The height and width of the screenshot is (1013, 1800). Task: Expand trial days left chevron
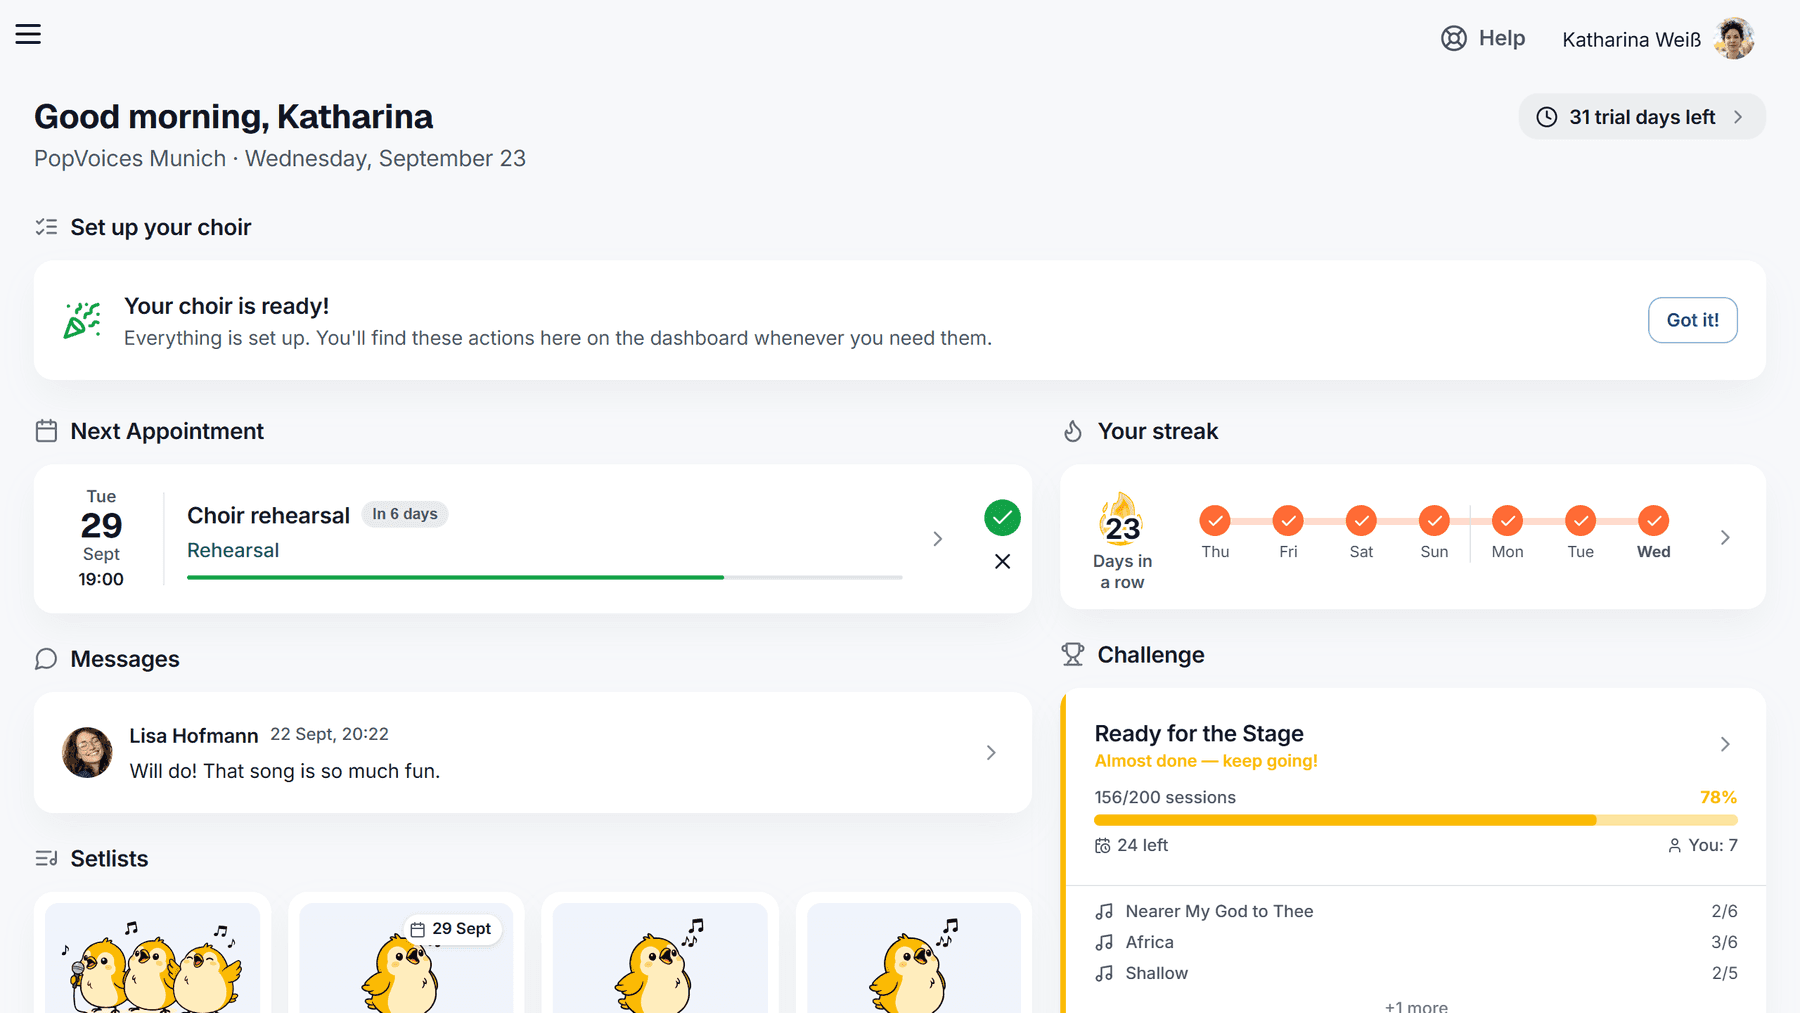1739,117
